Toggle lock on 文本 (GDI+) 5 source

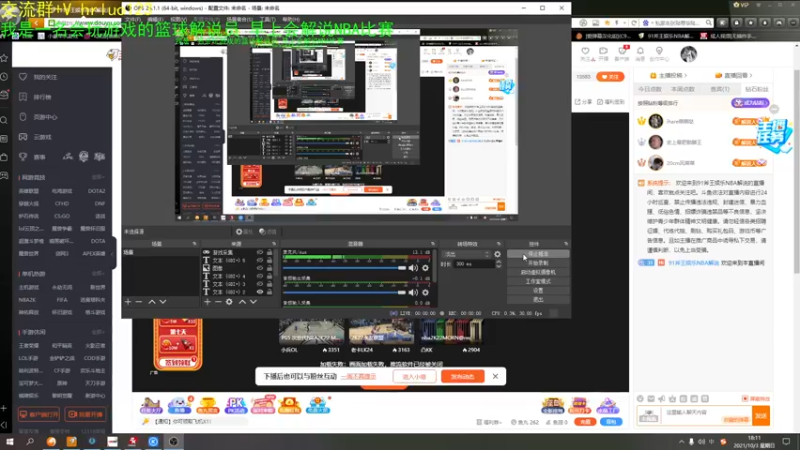pyautogui.click(x=269, y=260)
